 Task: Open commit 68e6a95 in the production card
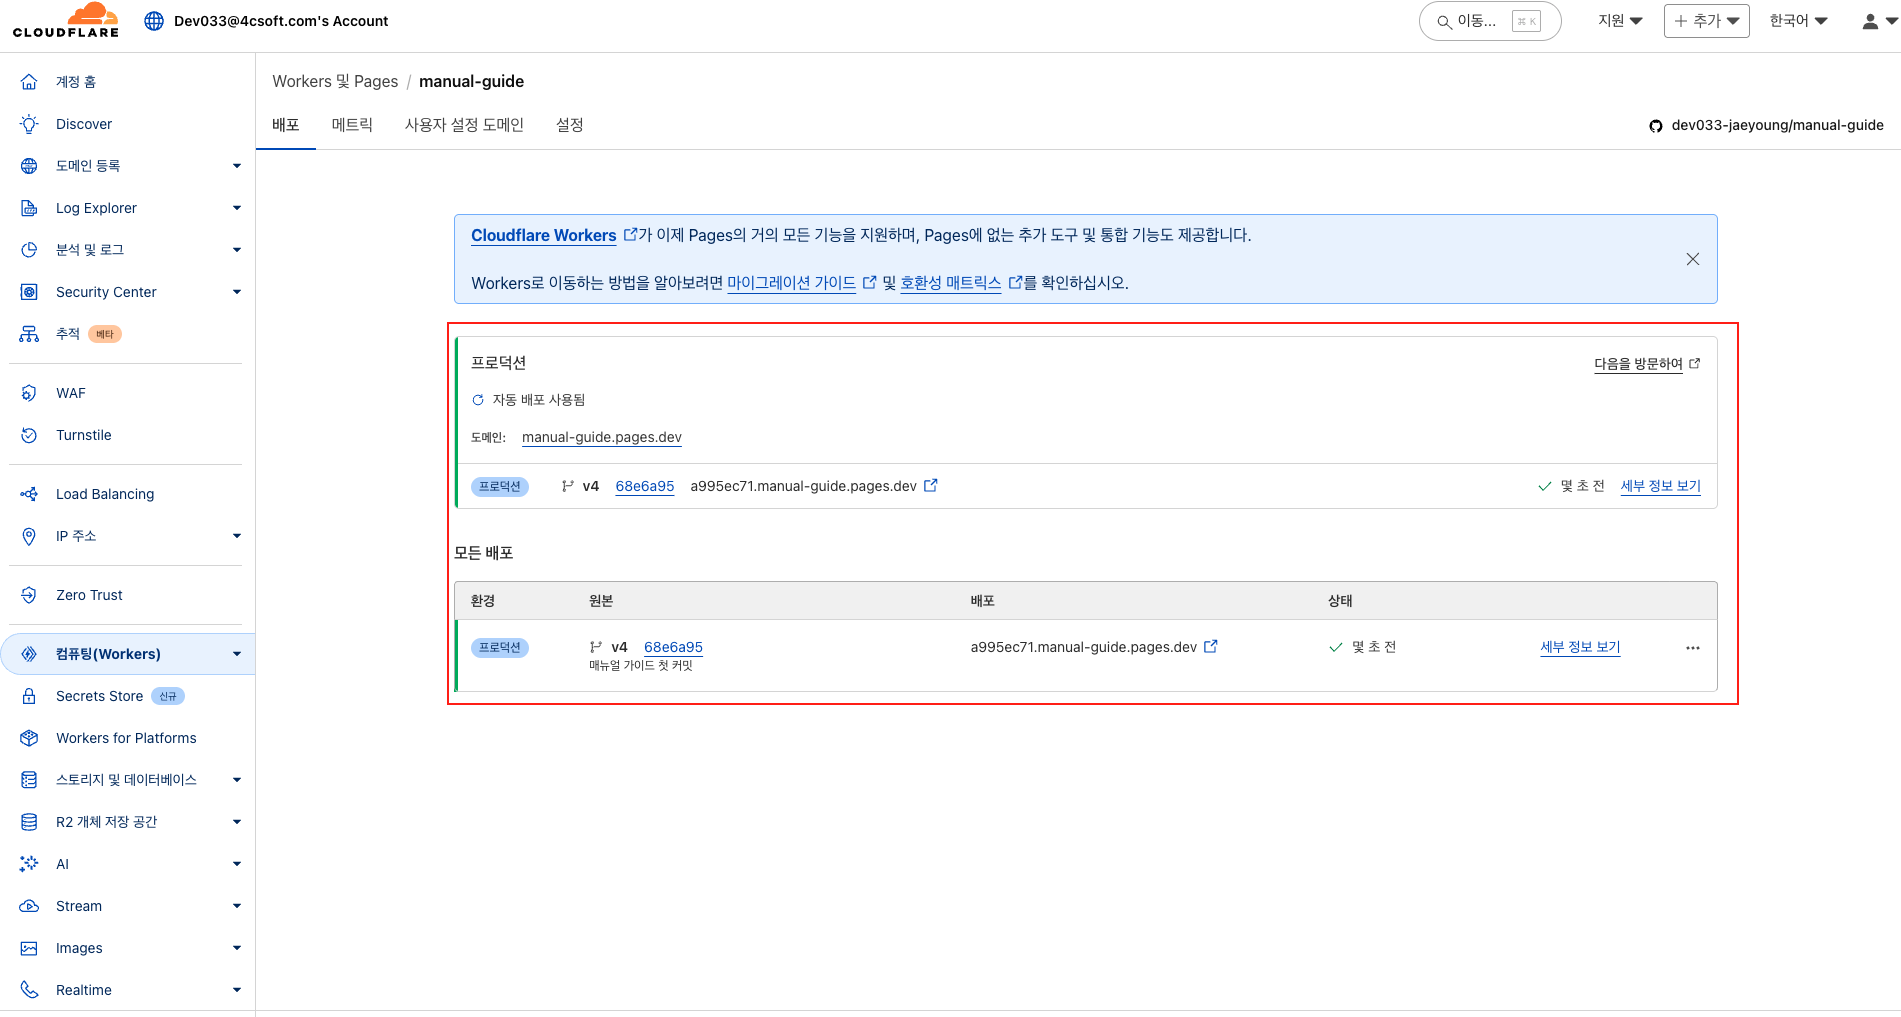point(645,486)
